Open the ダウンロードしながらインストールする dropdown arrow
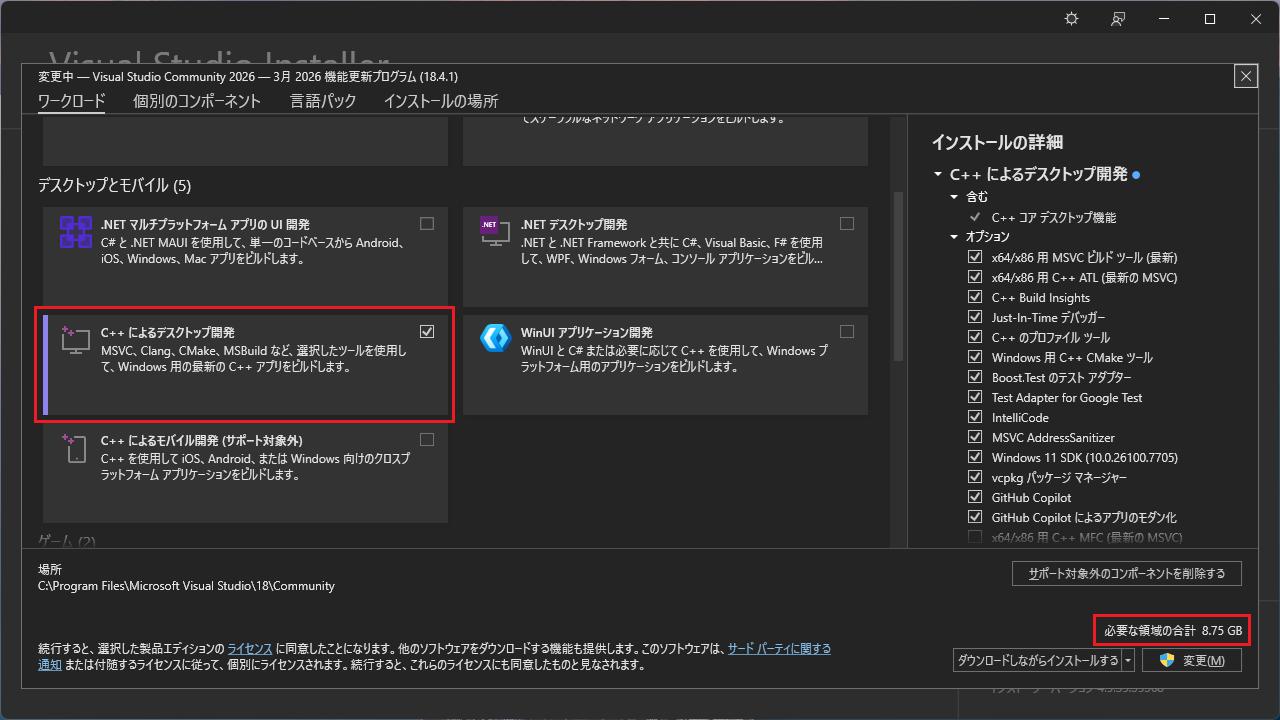Screen dimensions: 1280x720 click(1128, 660)
